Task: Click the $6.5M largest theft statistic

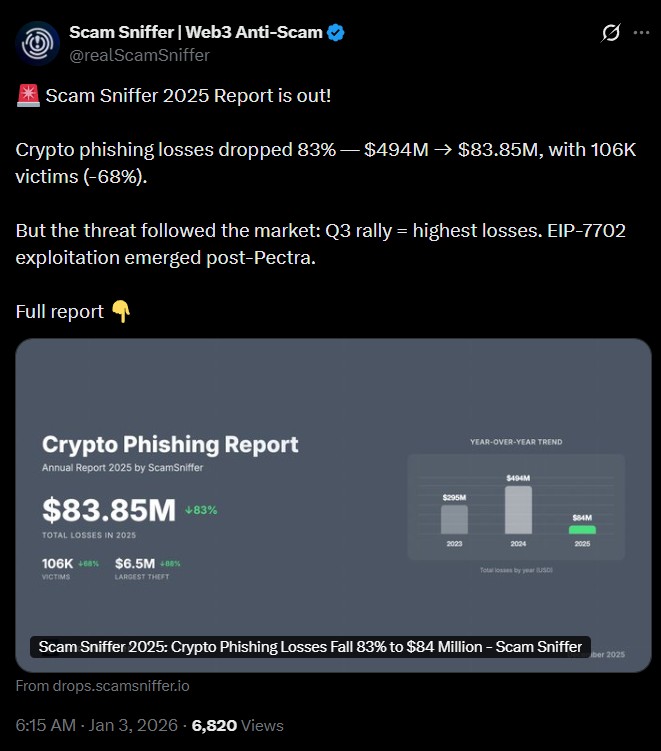Action: (135, 563)
